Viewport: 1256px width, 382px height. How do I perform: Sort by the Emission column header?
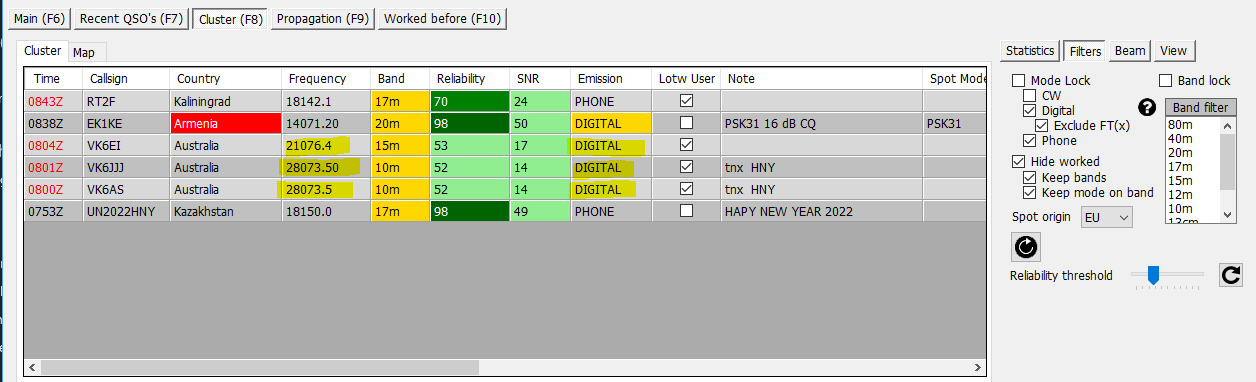tap(611, 78)
